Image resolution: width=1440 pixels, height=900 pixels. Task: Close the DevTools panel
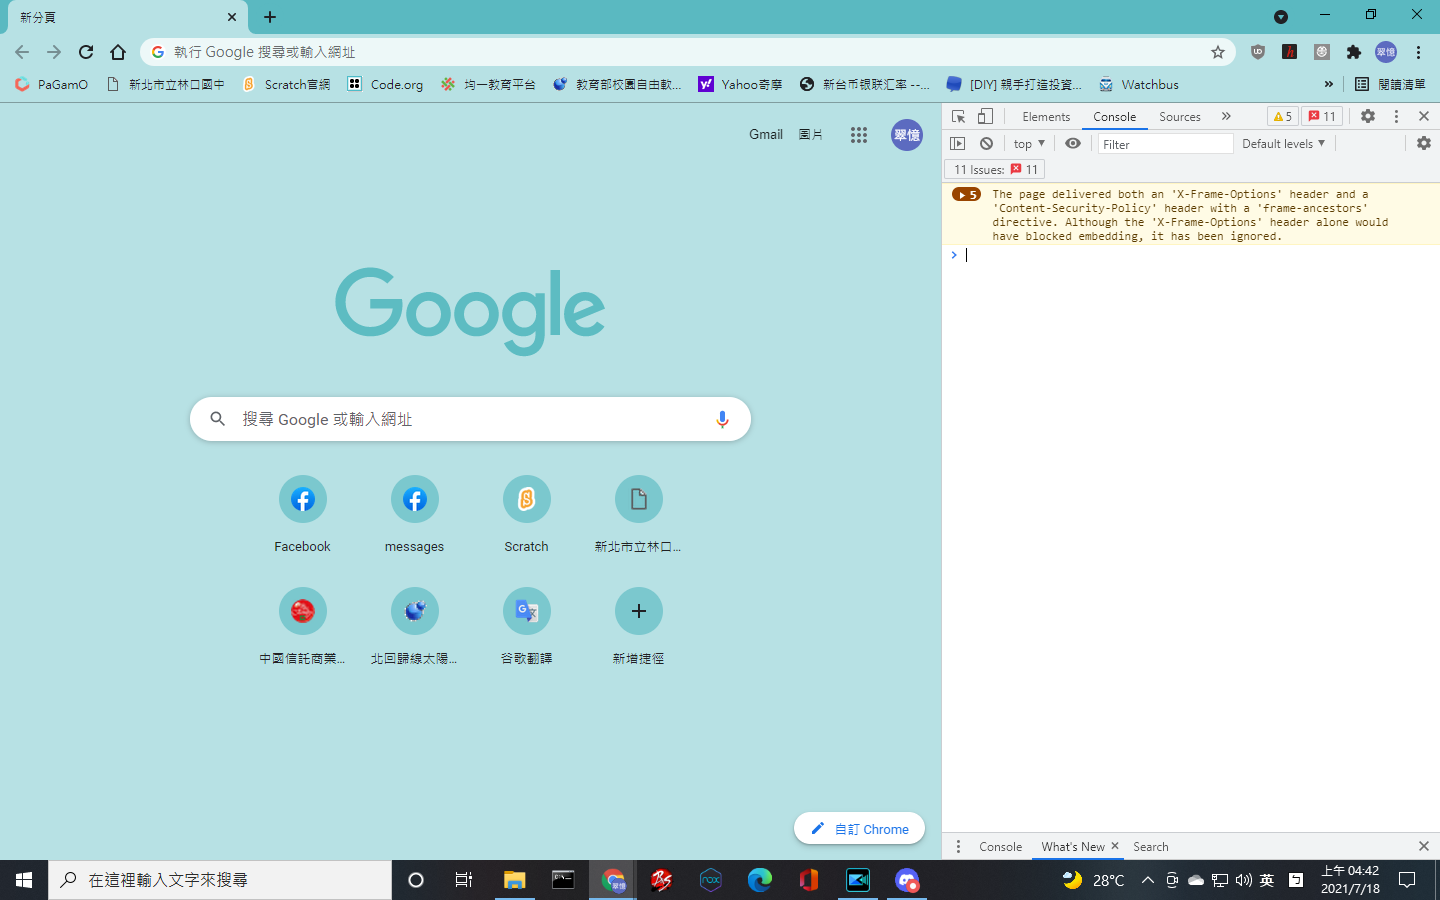[1424, 116]
